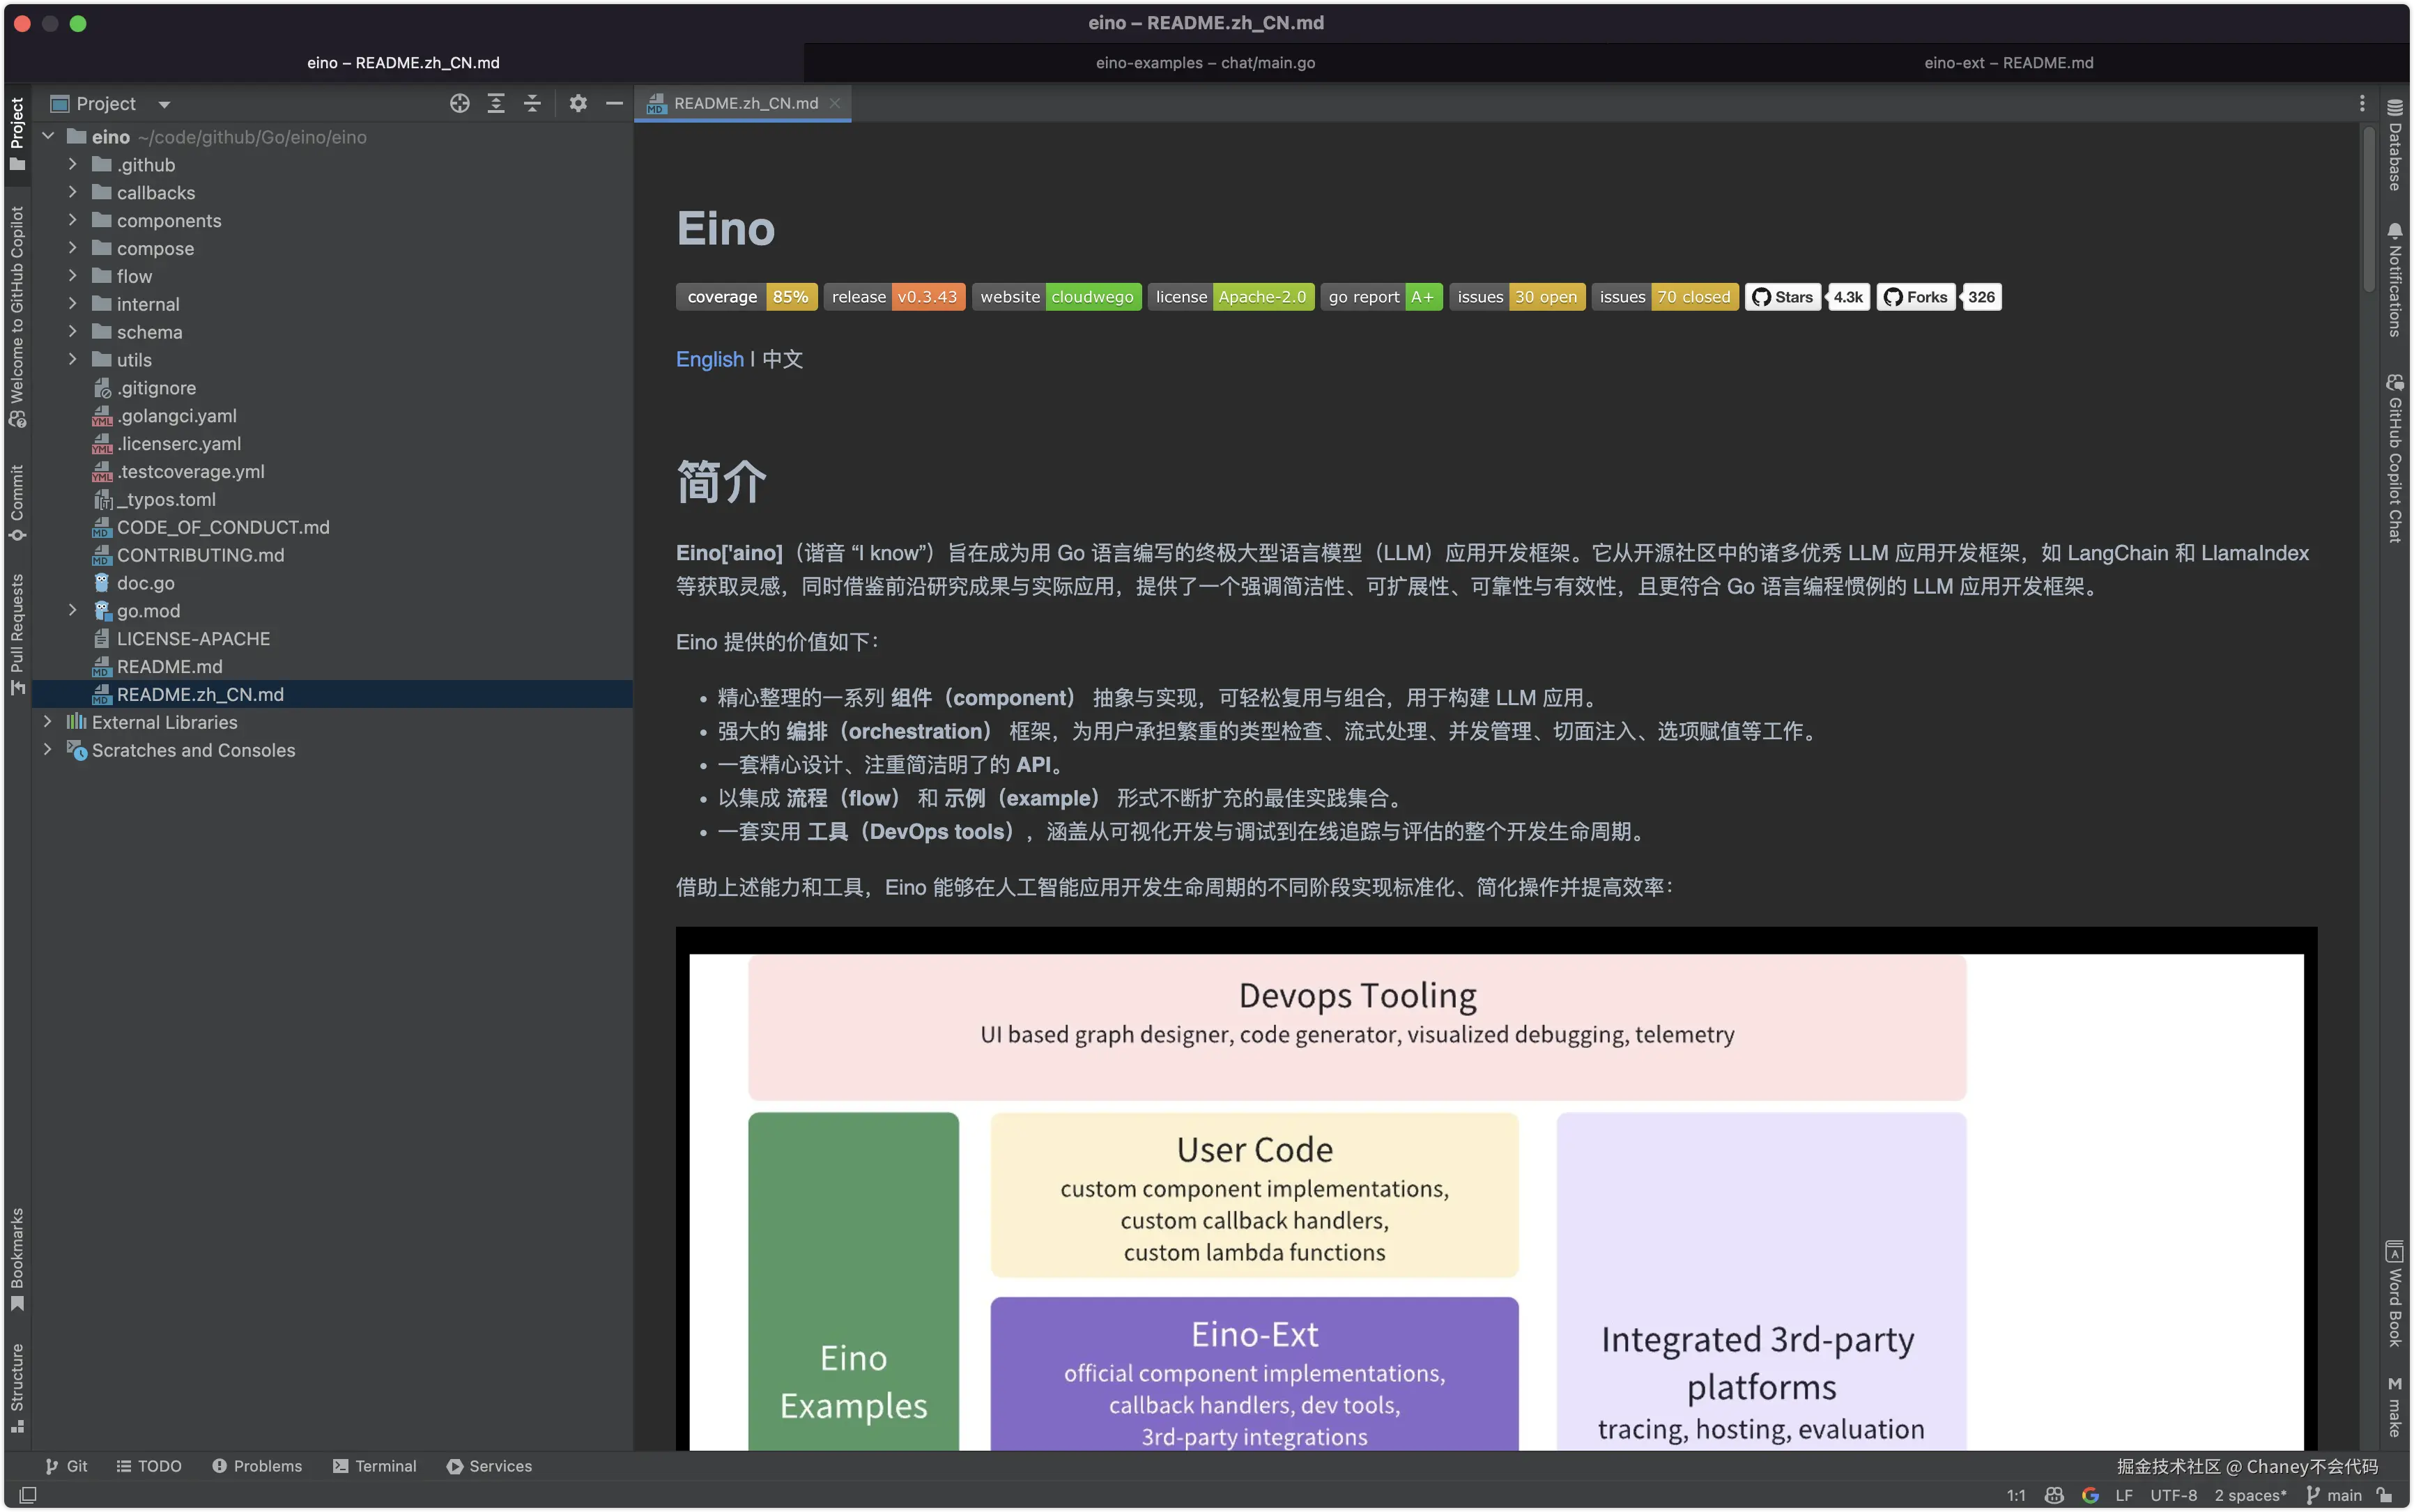Select README.md in project tree
This screenshot has width=2414, height=1512.
(x=169, y=666)
